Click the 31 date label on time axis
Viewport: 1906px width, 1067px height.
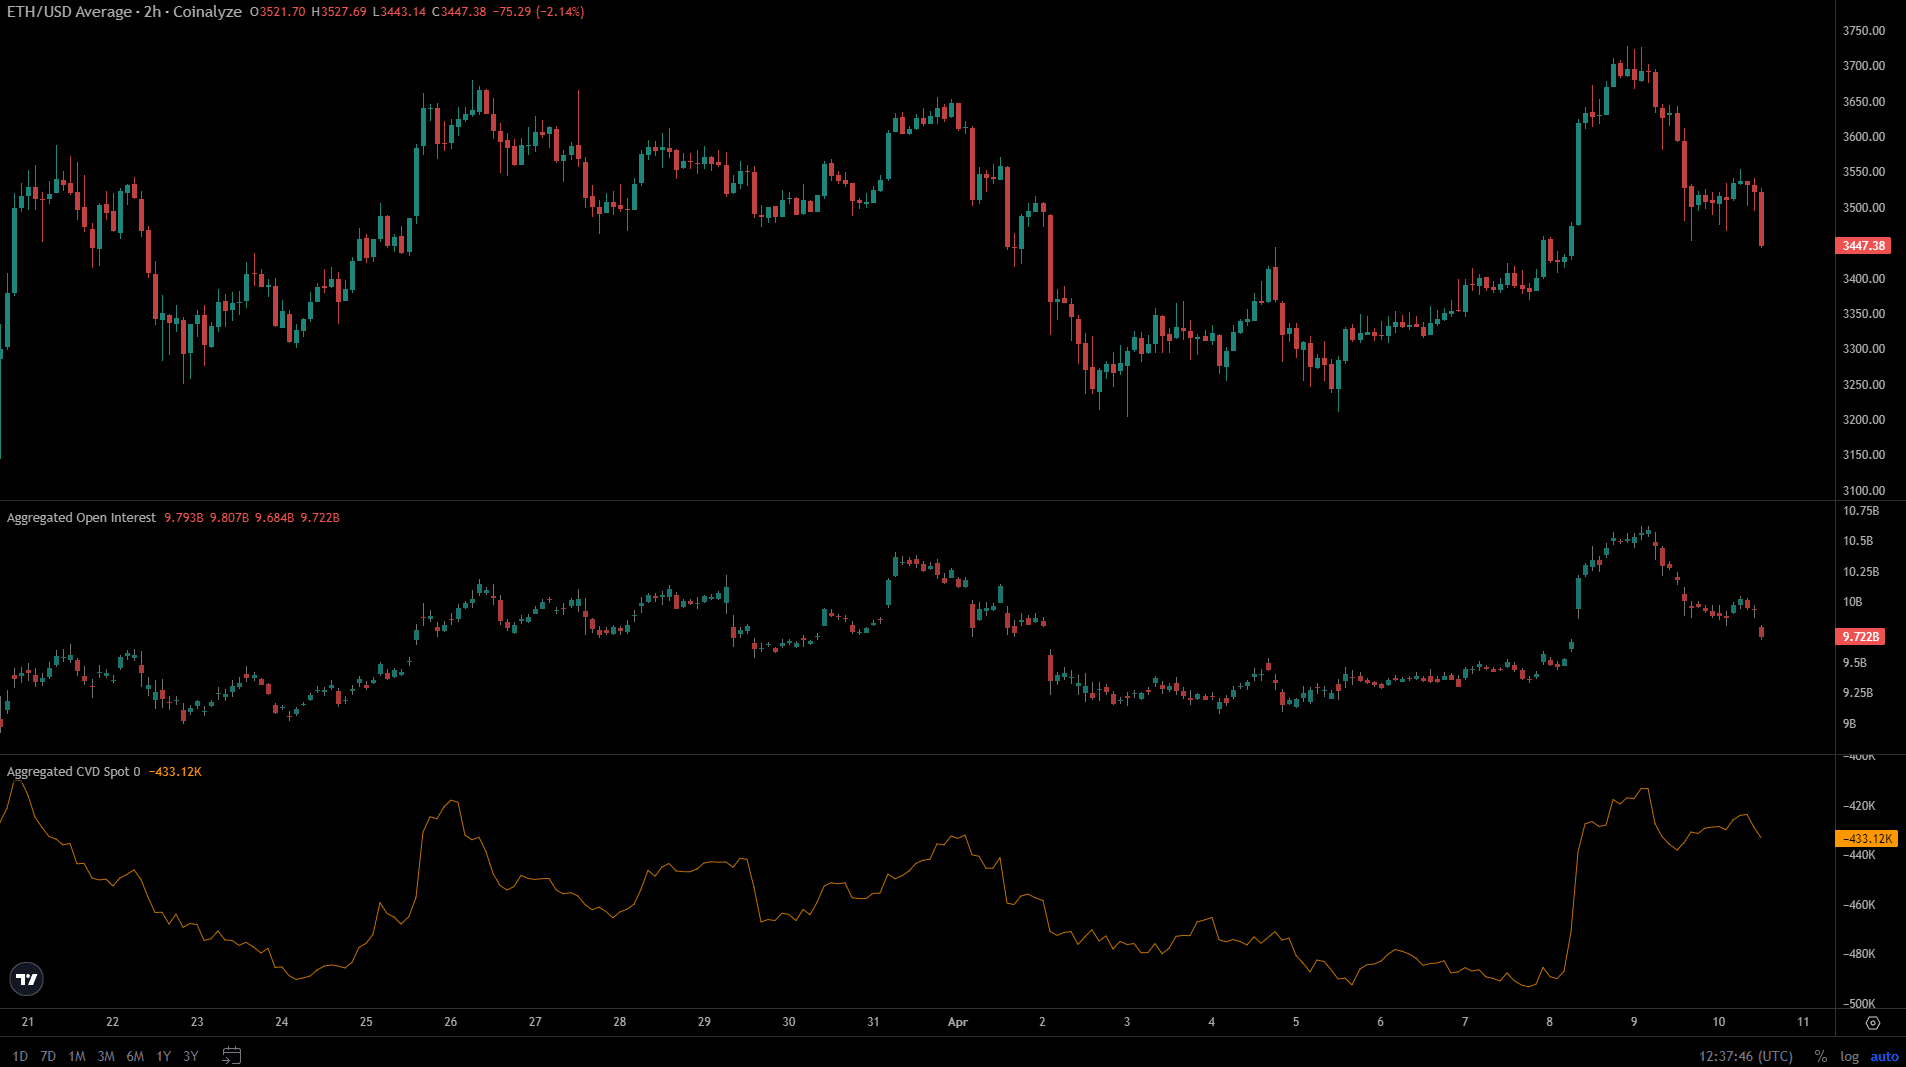(873, 1022)
